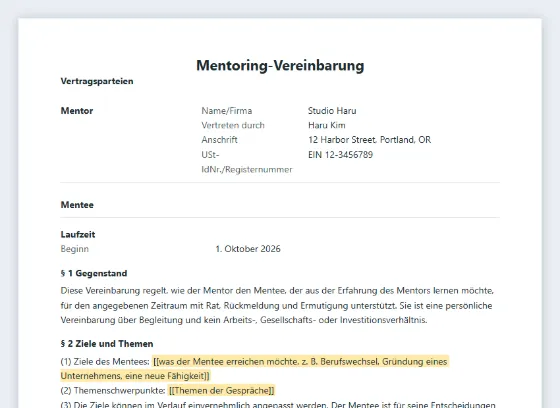This screenshot has width=560, height=408.
Task: Click the Themenschwerpunkte label
Action: [x=113, y=390]
